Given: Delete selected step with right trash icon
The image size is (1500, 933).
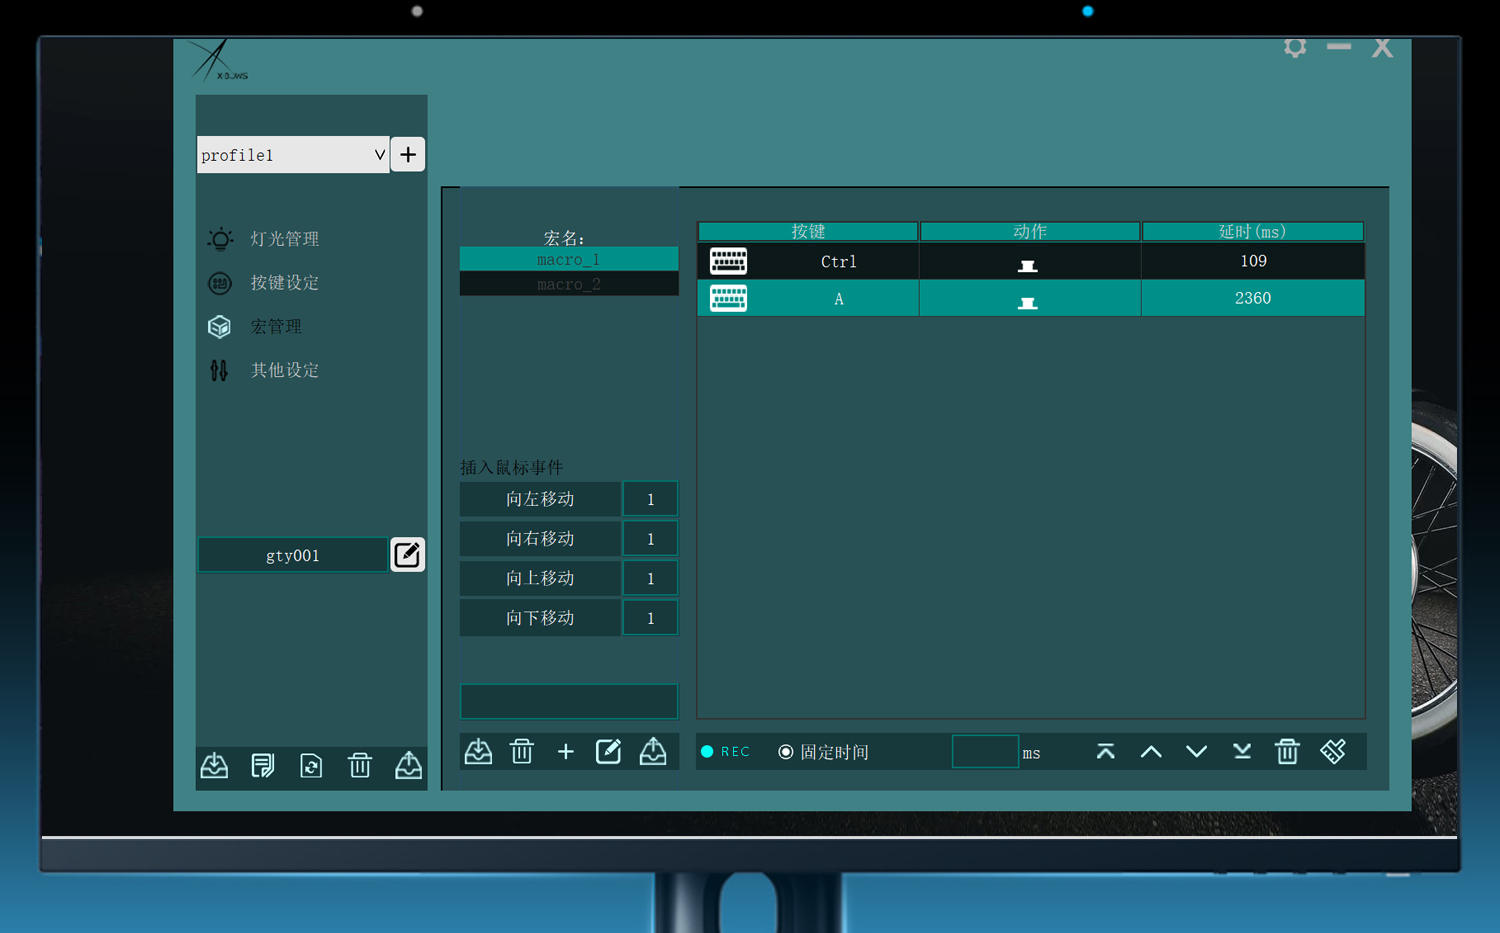Looking at the screenshot, I should [x=1287, y=751].
